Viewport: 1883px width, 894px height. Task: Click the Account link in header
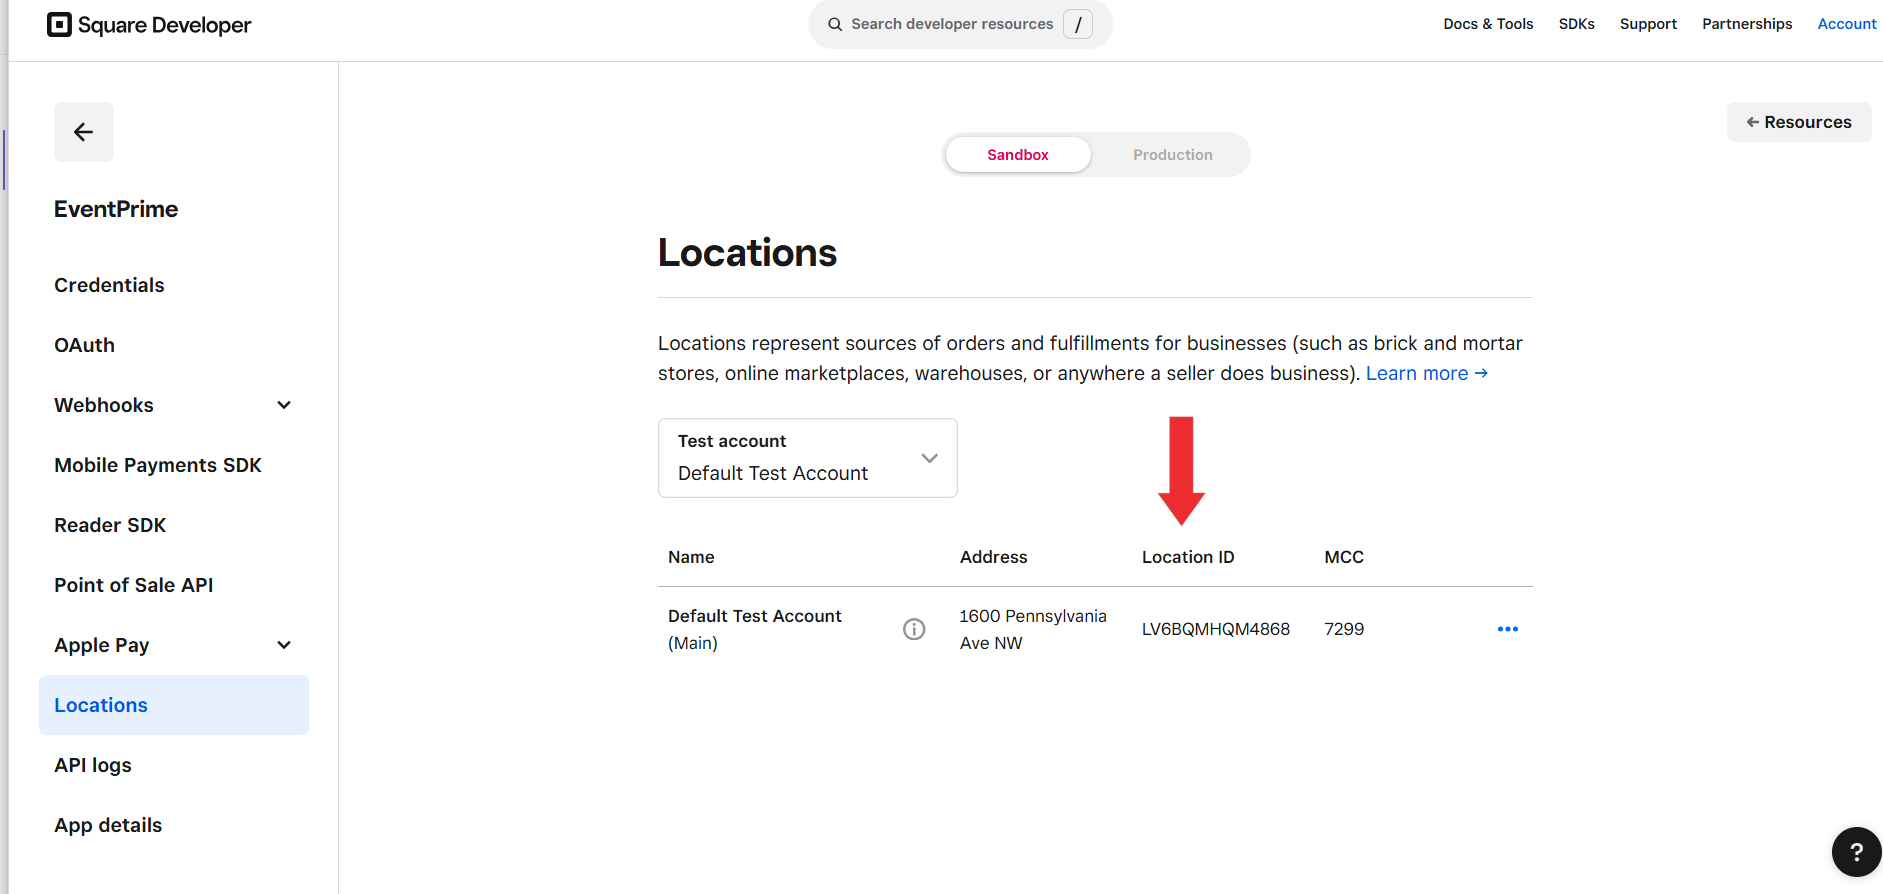tap(1846, 24)
